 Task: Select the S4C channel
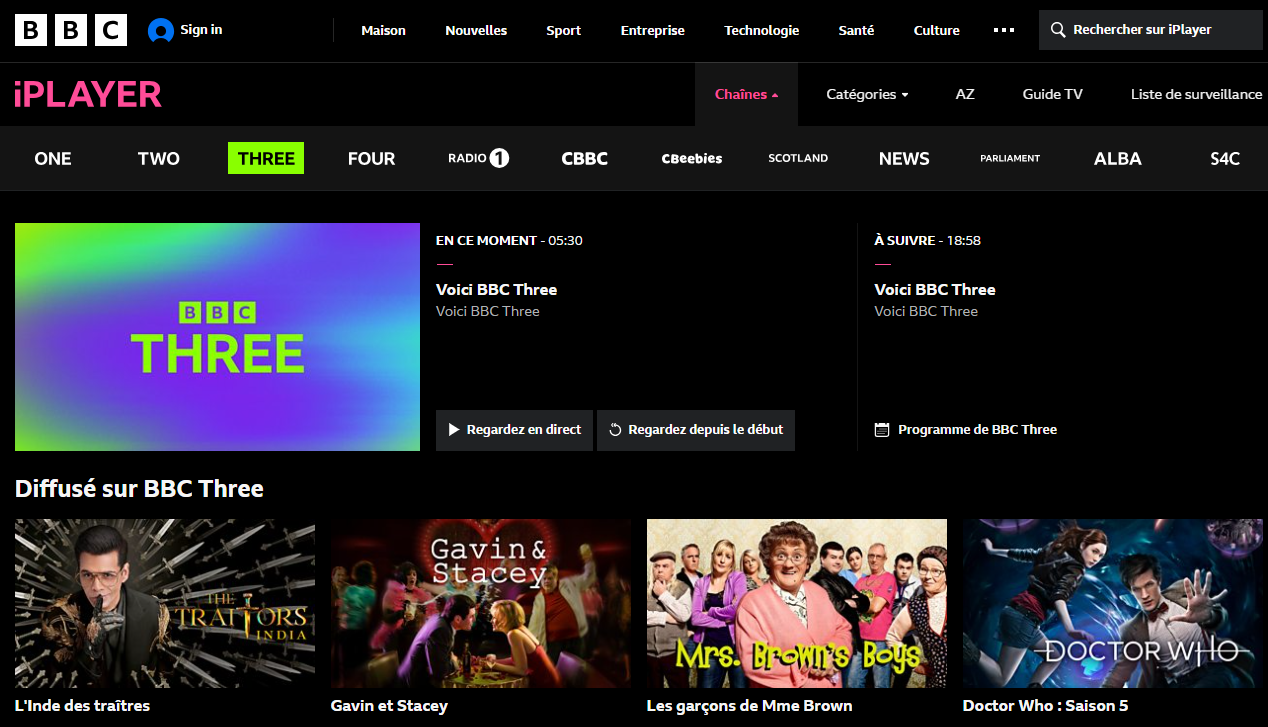[x=1225, y=158]
